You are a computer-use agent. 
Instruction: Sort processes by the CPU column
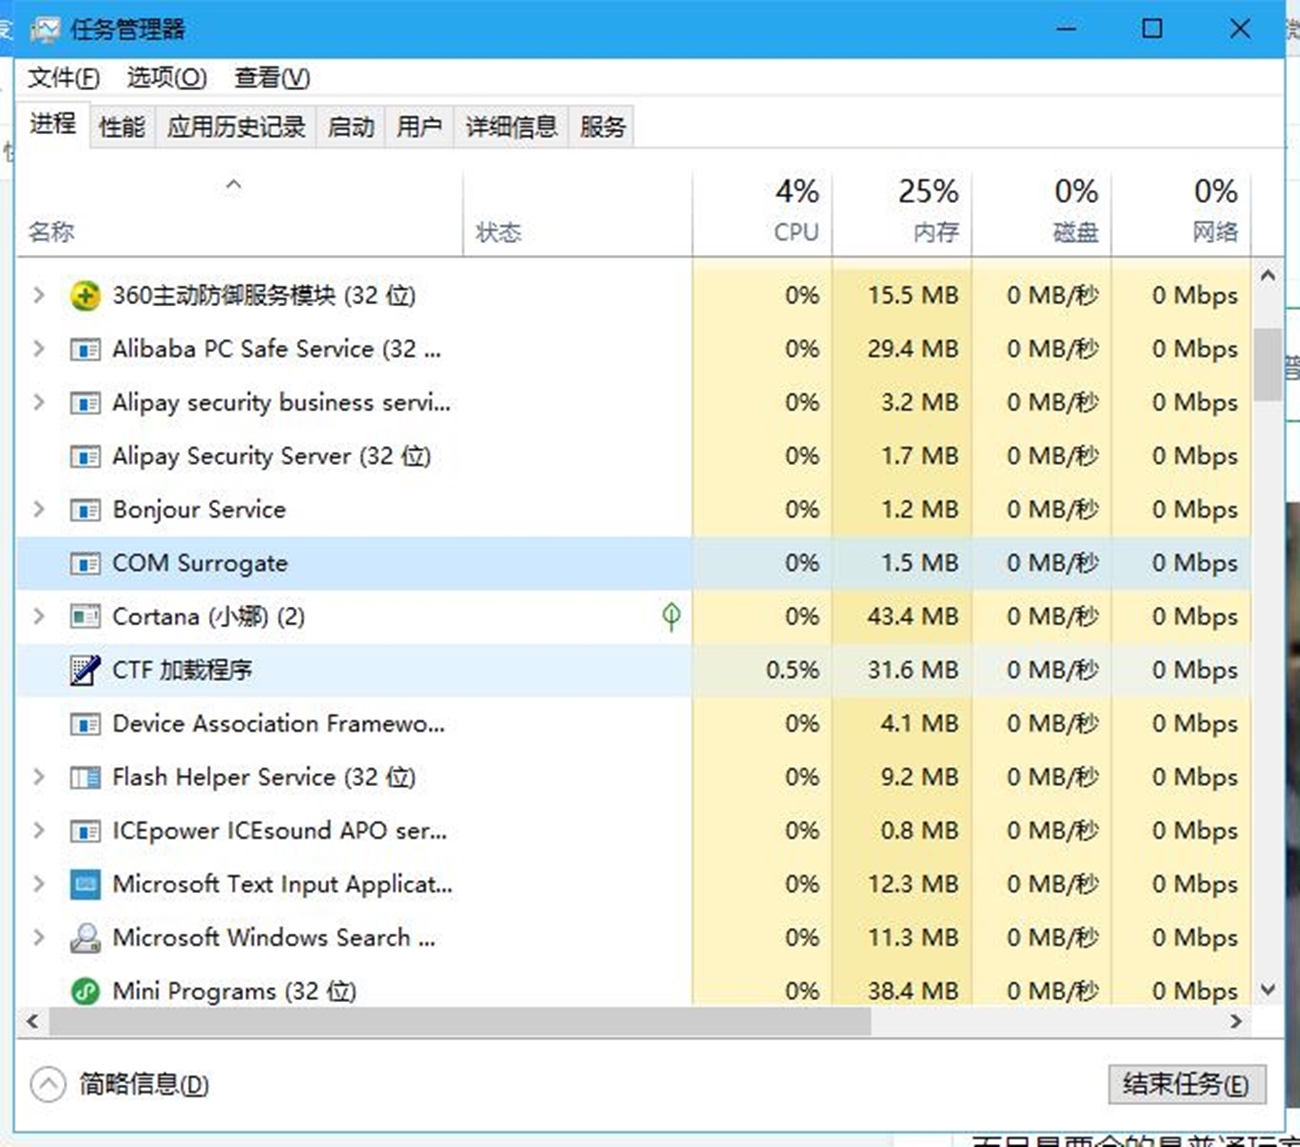click(795, 210)
